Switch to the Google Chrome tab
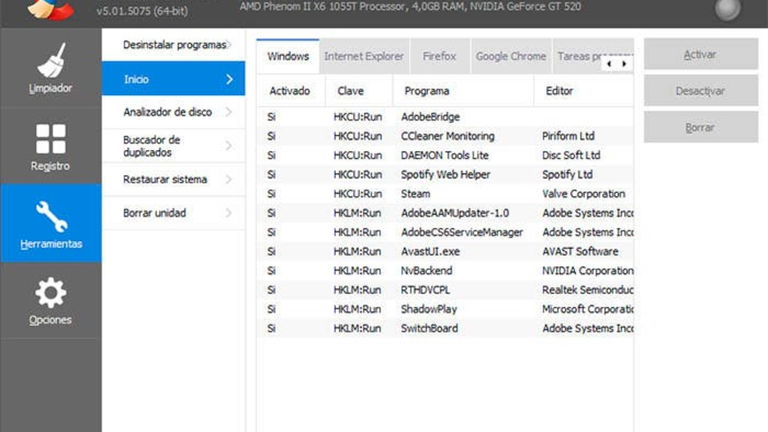This screenshot has height=432, width=768. pos(511,56)
